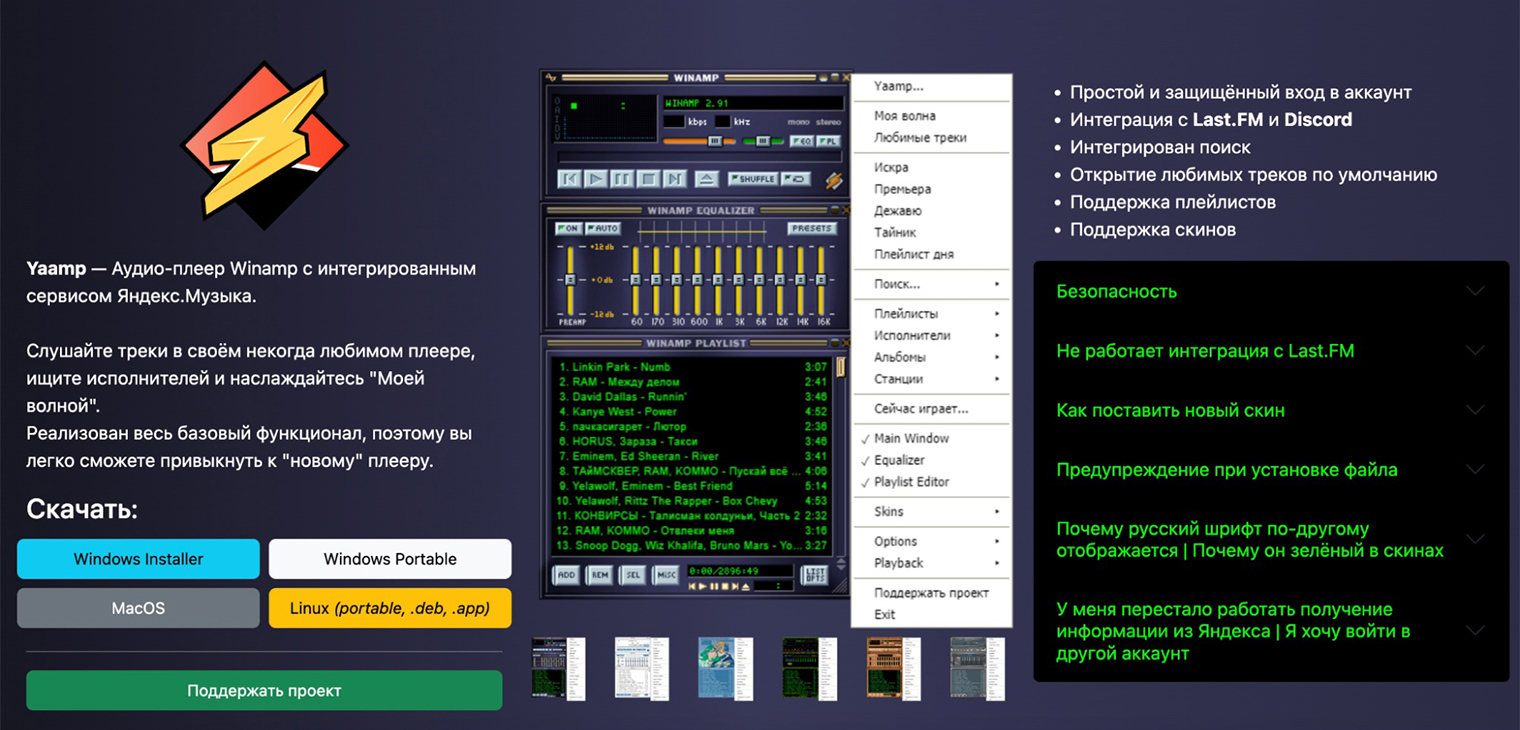Click the playlist LIST OPTS button

point(814,575)
